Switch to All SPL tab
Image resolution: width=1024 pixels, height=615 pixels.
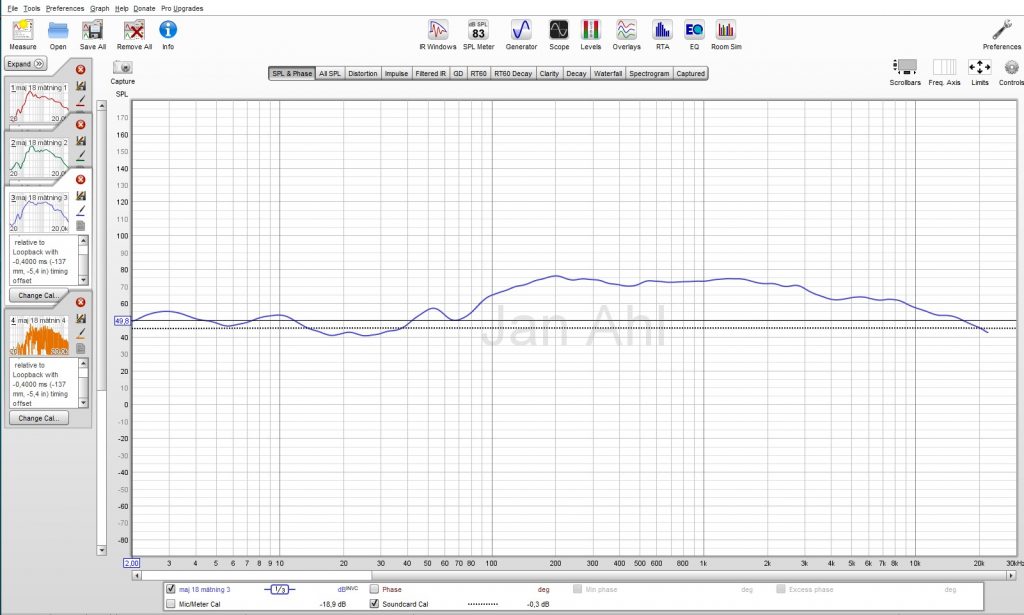[330, 74]
